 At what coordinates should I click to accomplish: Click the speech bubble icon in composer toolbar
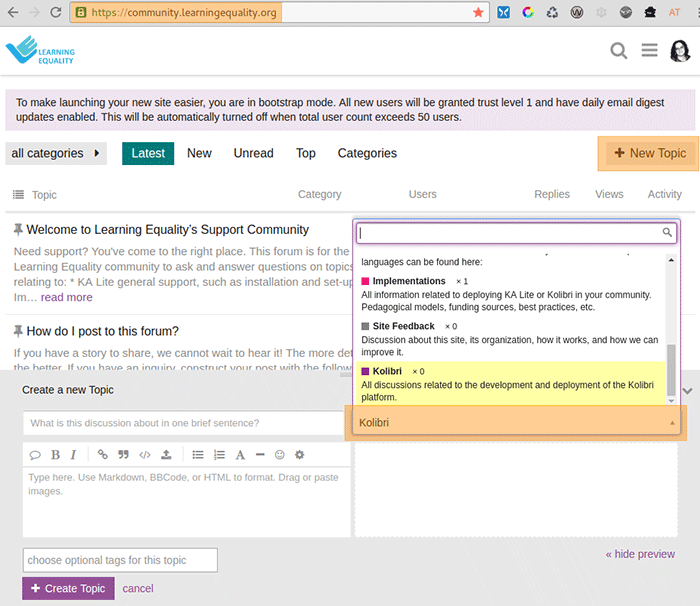pos(35,455)
